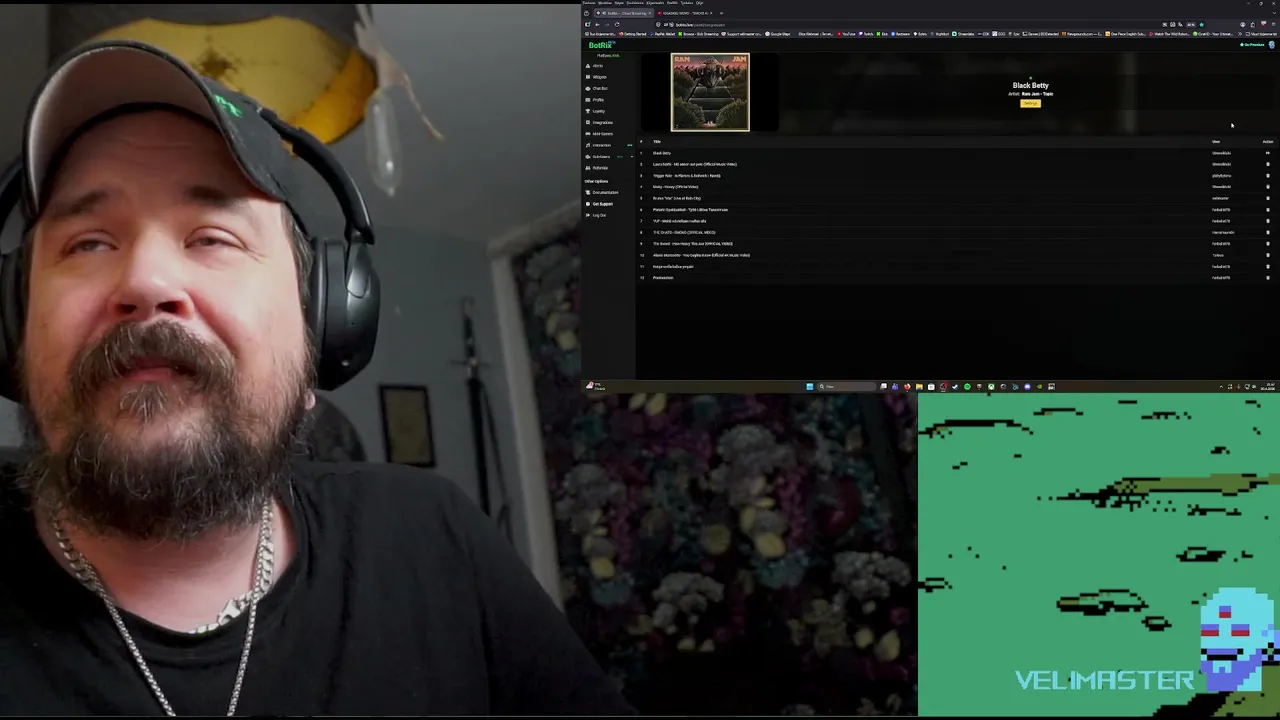Image resolution: width=1280 pixels, height=720 pixels.
Task: Click the Title column header
Action: (657, 142)
